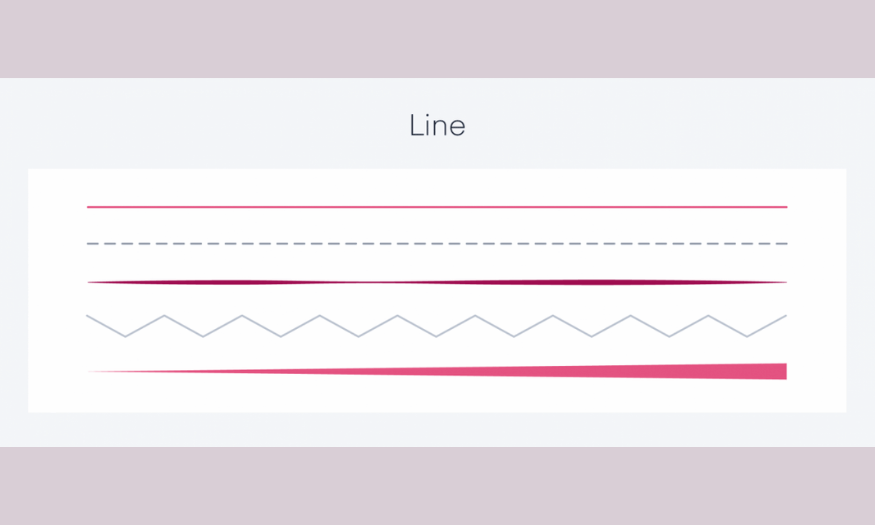This screenshot has width=875, height=525.
Task: Click the last dash of the dashed line
Action: [x=781, y=244]
